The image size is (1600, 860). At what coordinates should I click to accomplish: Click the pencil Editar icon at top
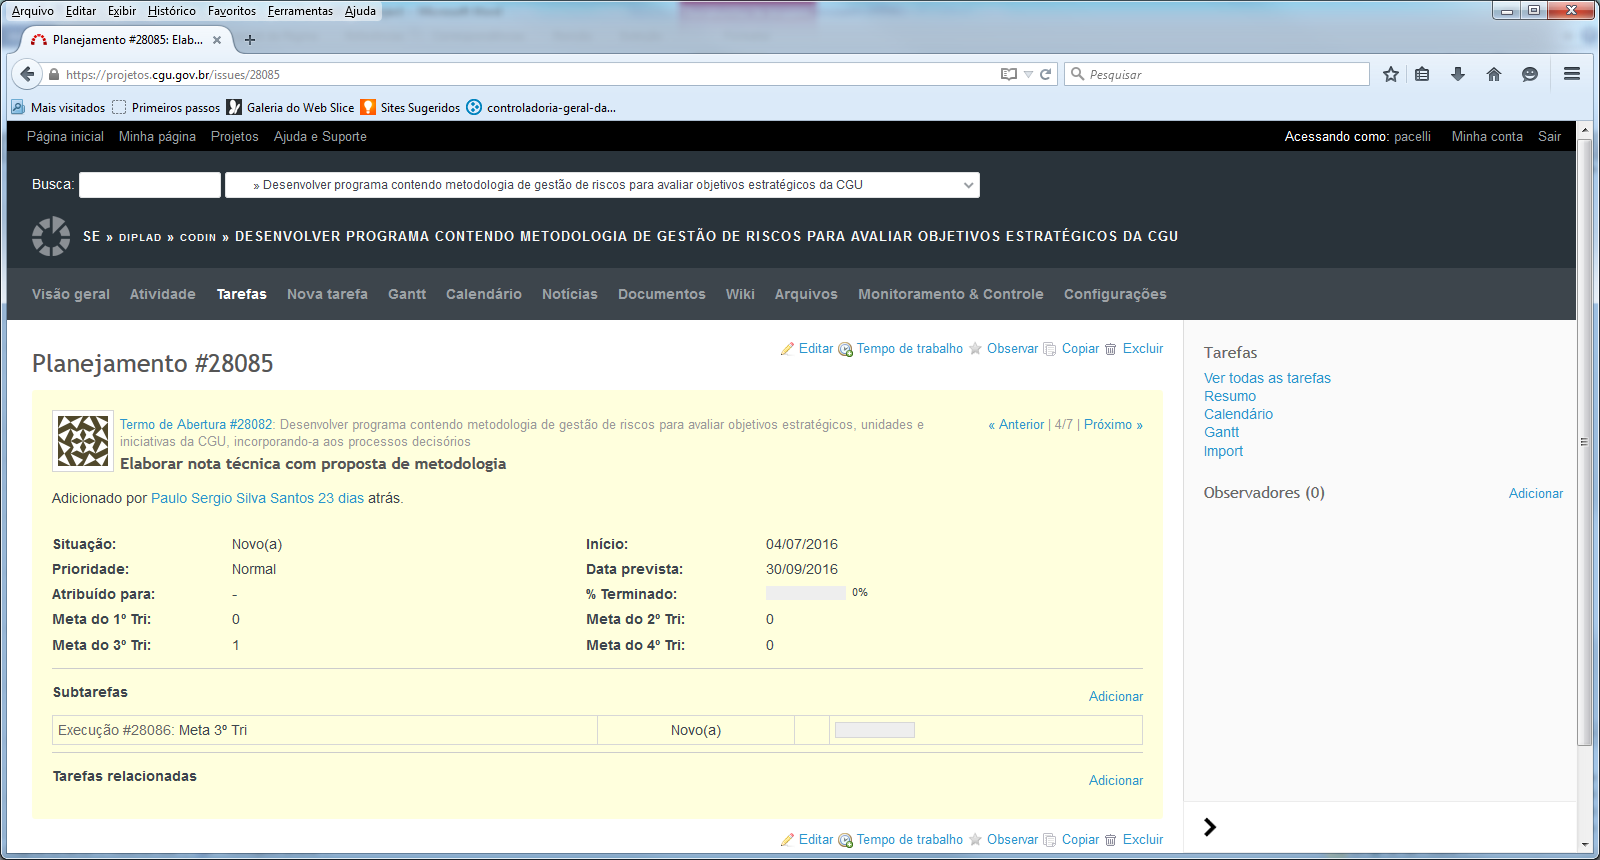point(787,349)
